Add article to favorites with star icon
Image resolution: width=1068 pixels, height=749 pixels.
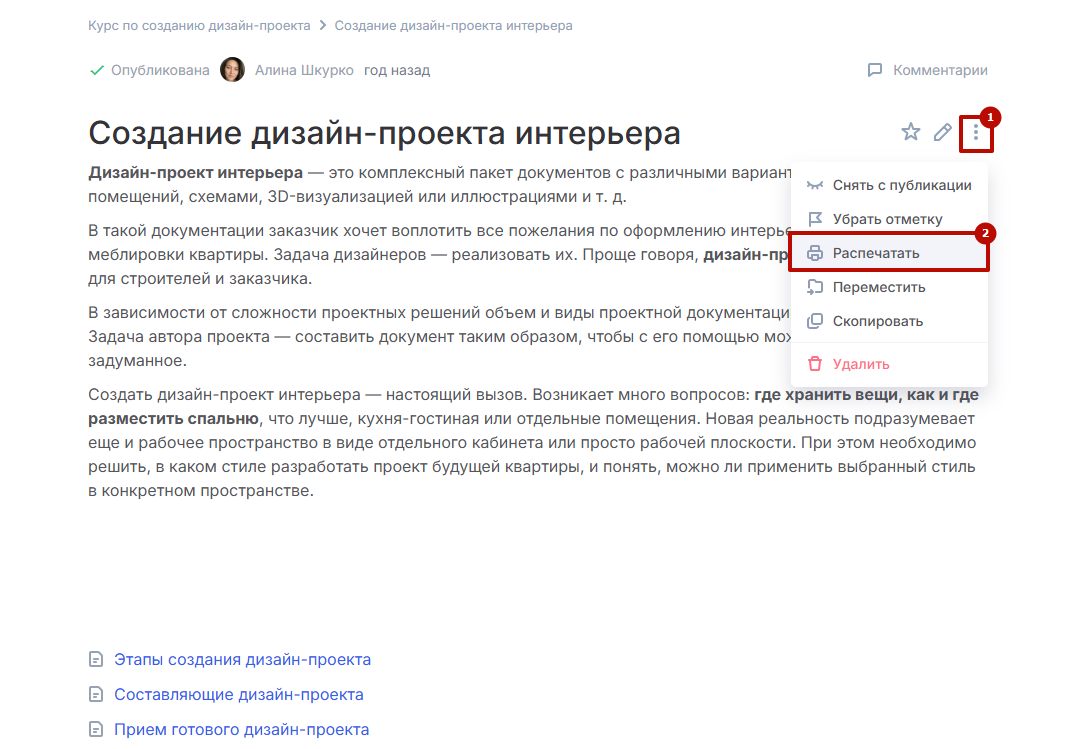(x=910, y=131)
